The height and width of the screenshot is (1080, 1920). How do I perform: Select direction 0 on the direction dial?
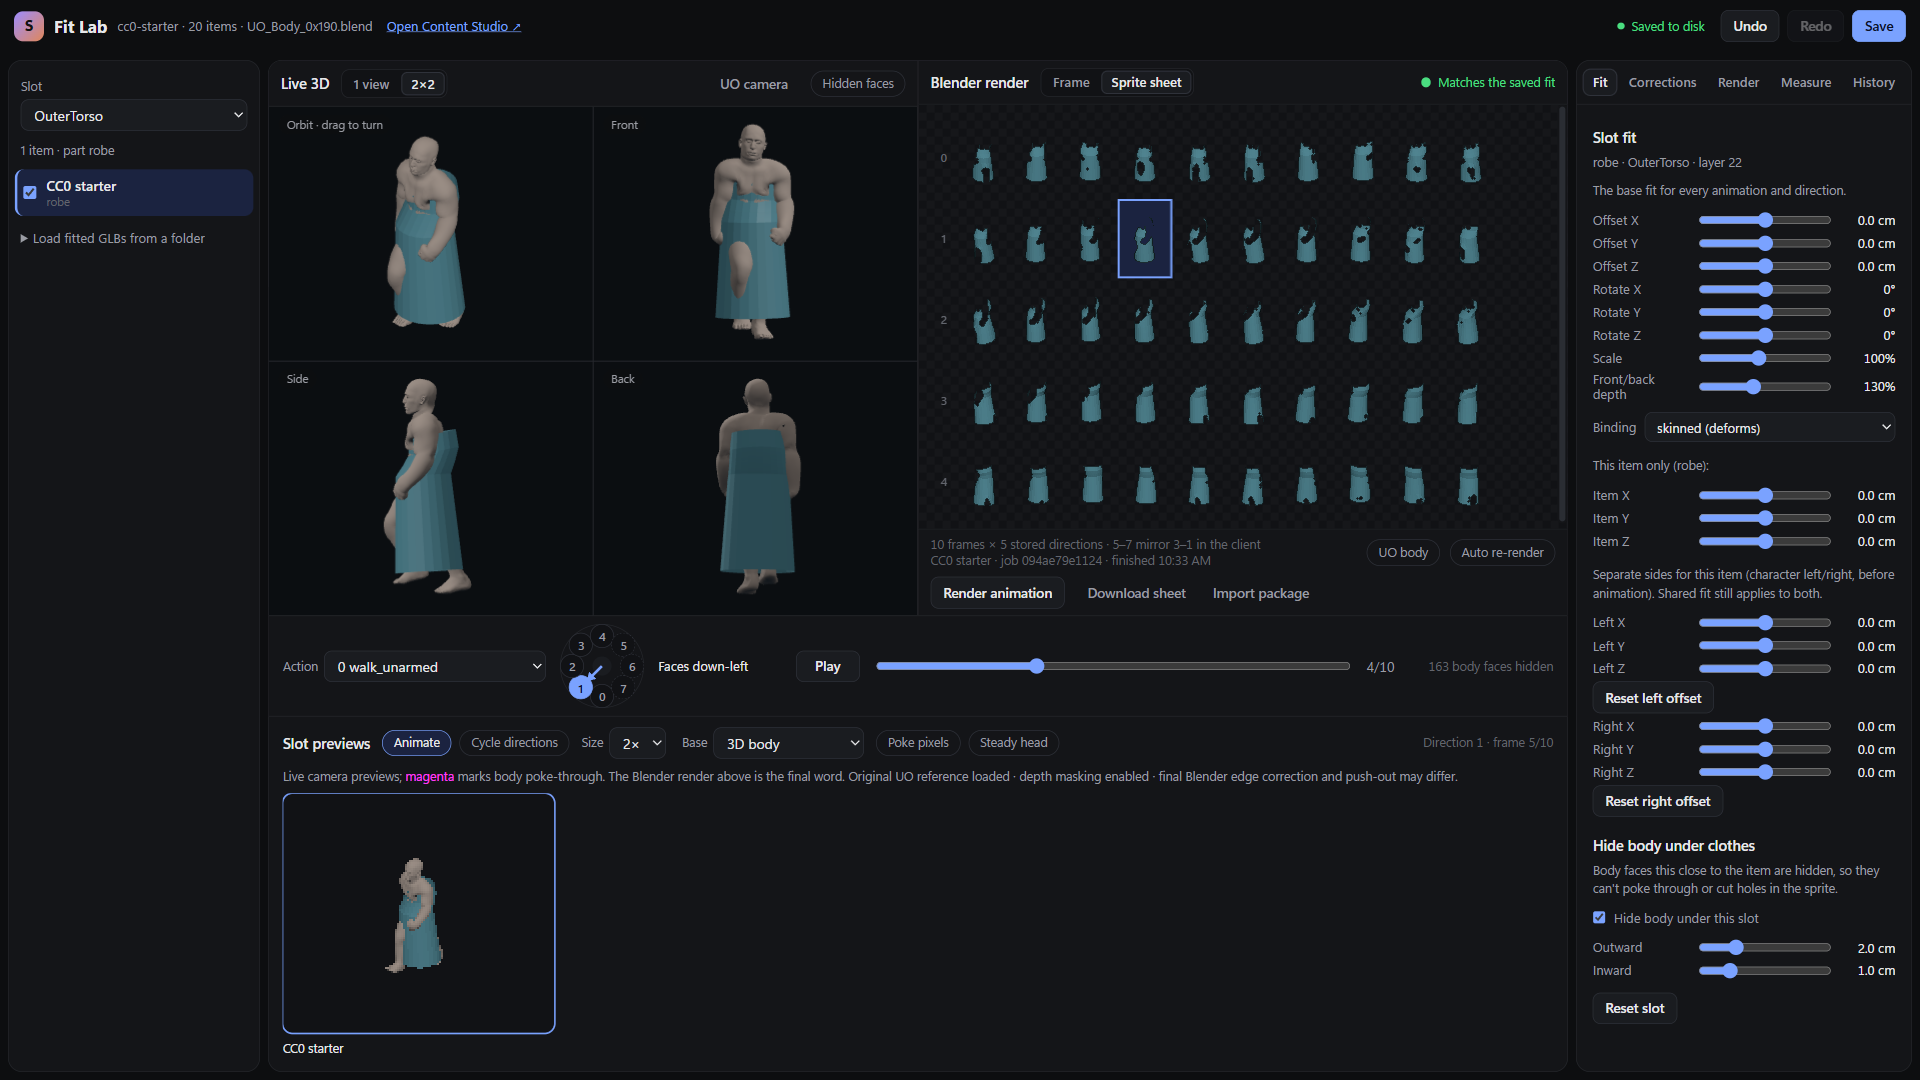pos(602,697)
